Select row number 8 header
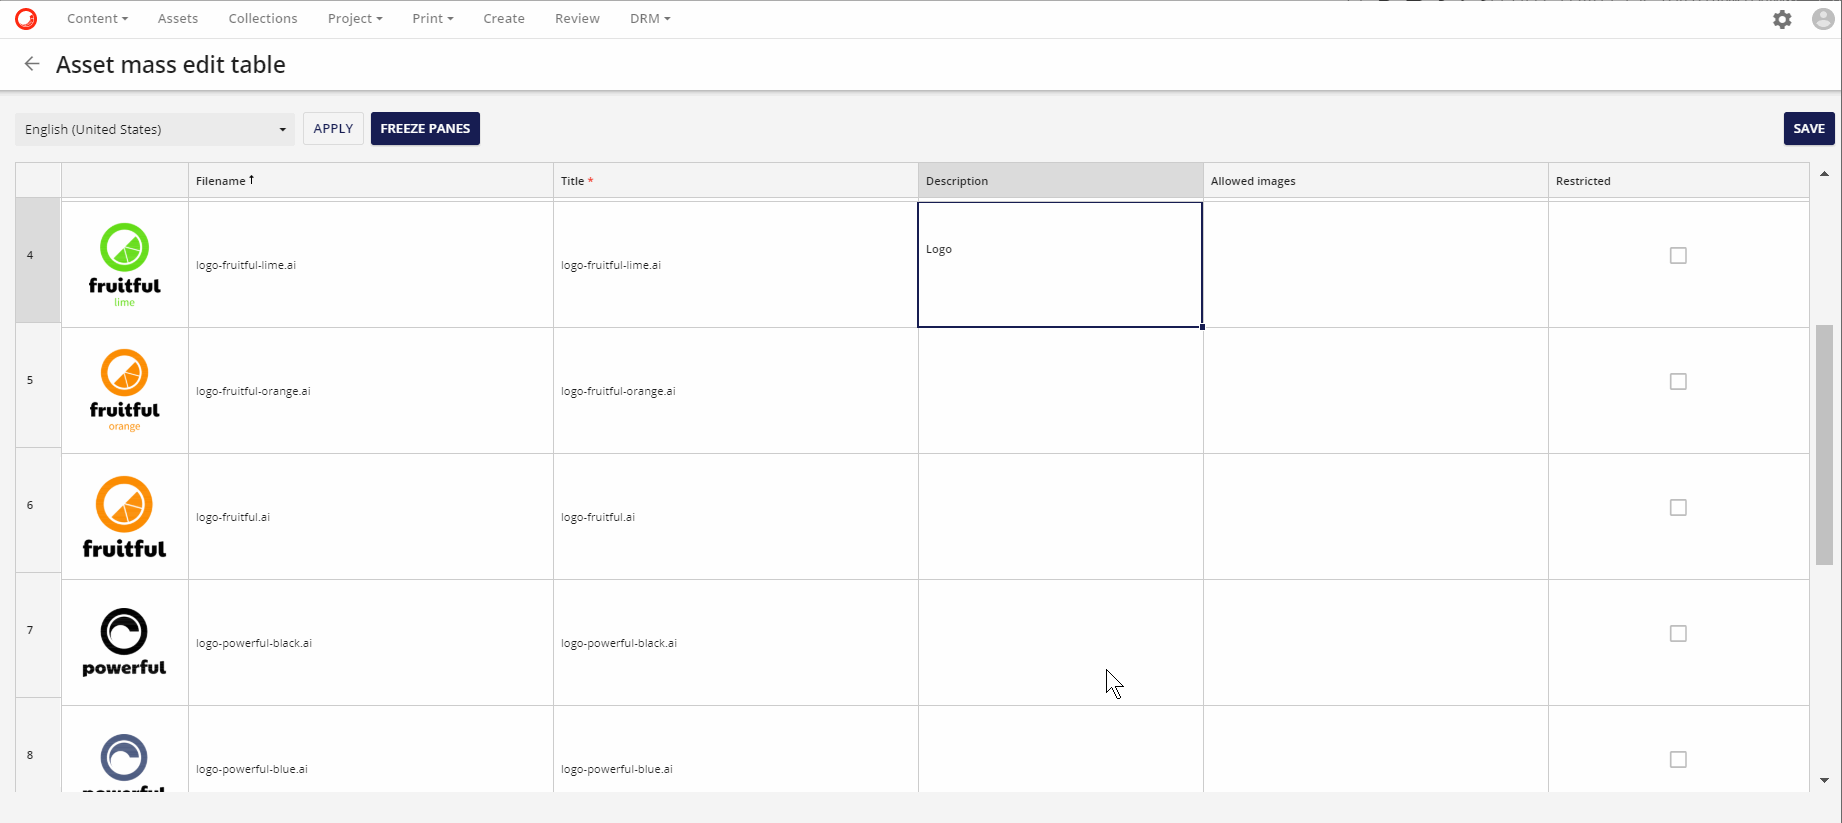 pyautogui.click(x=38, y=745)
